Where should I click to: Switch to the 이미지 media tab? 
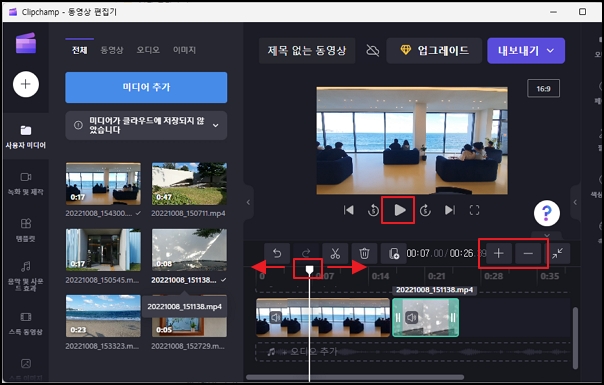coord(184,50)
